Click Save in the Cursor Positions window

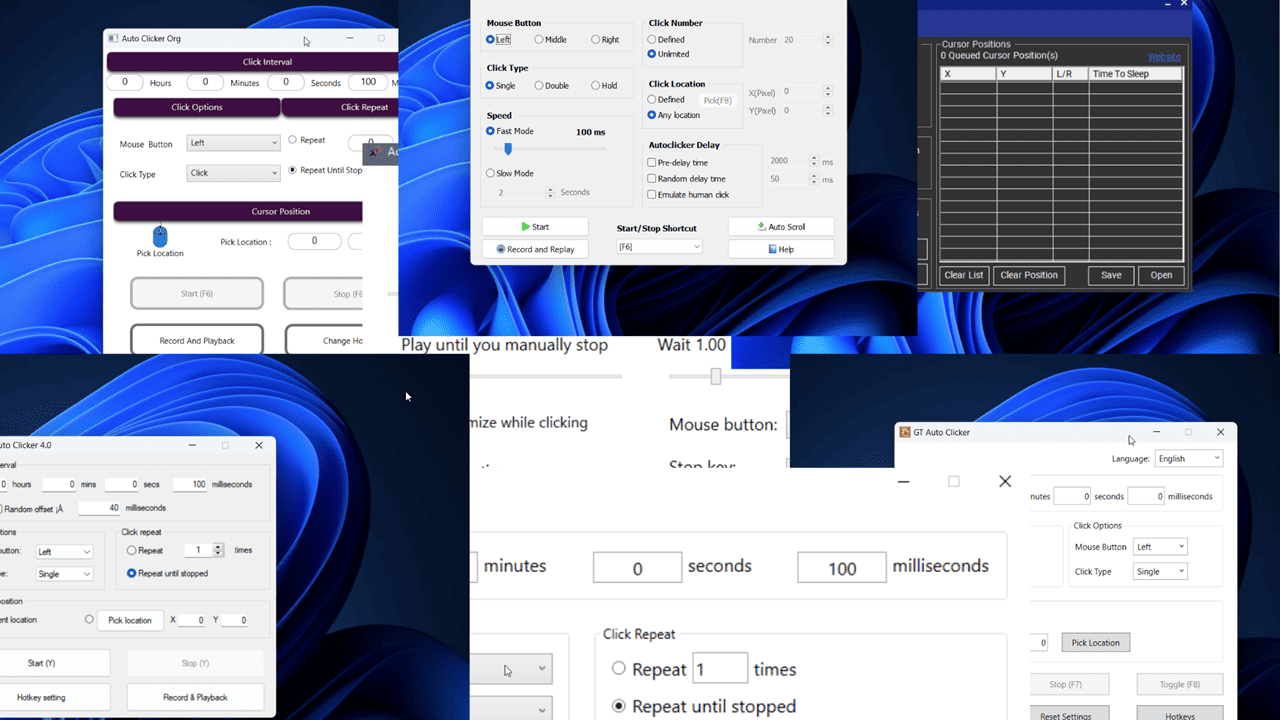coord(1111,275)
